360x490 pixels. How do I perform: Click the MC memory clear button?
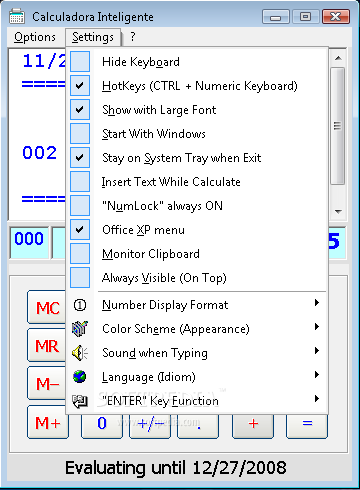coord(47,307)
